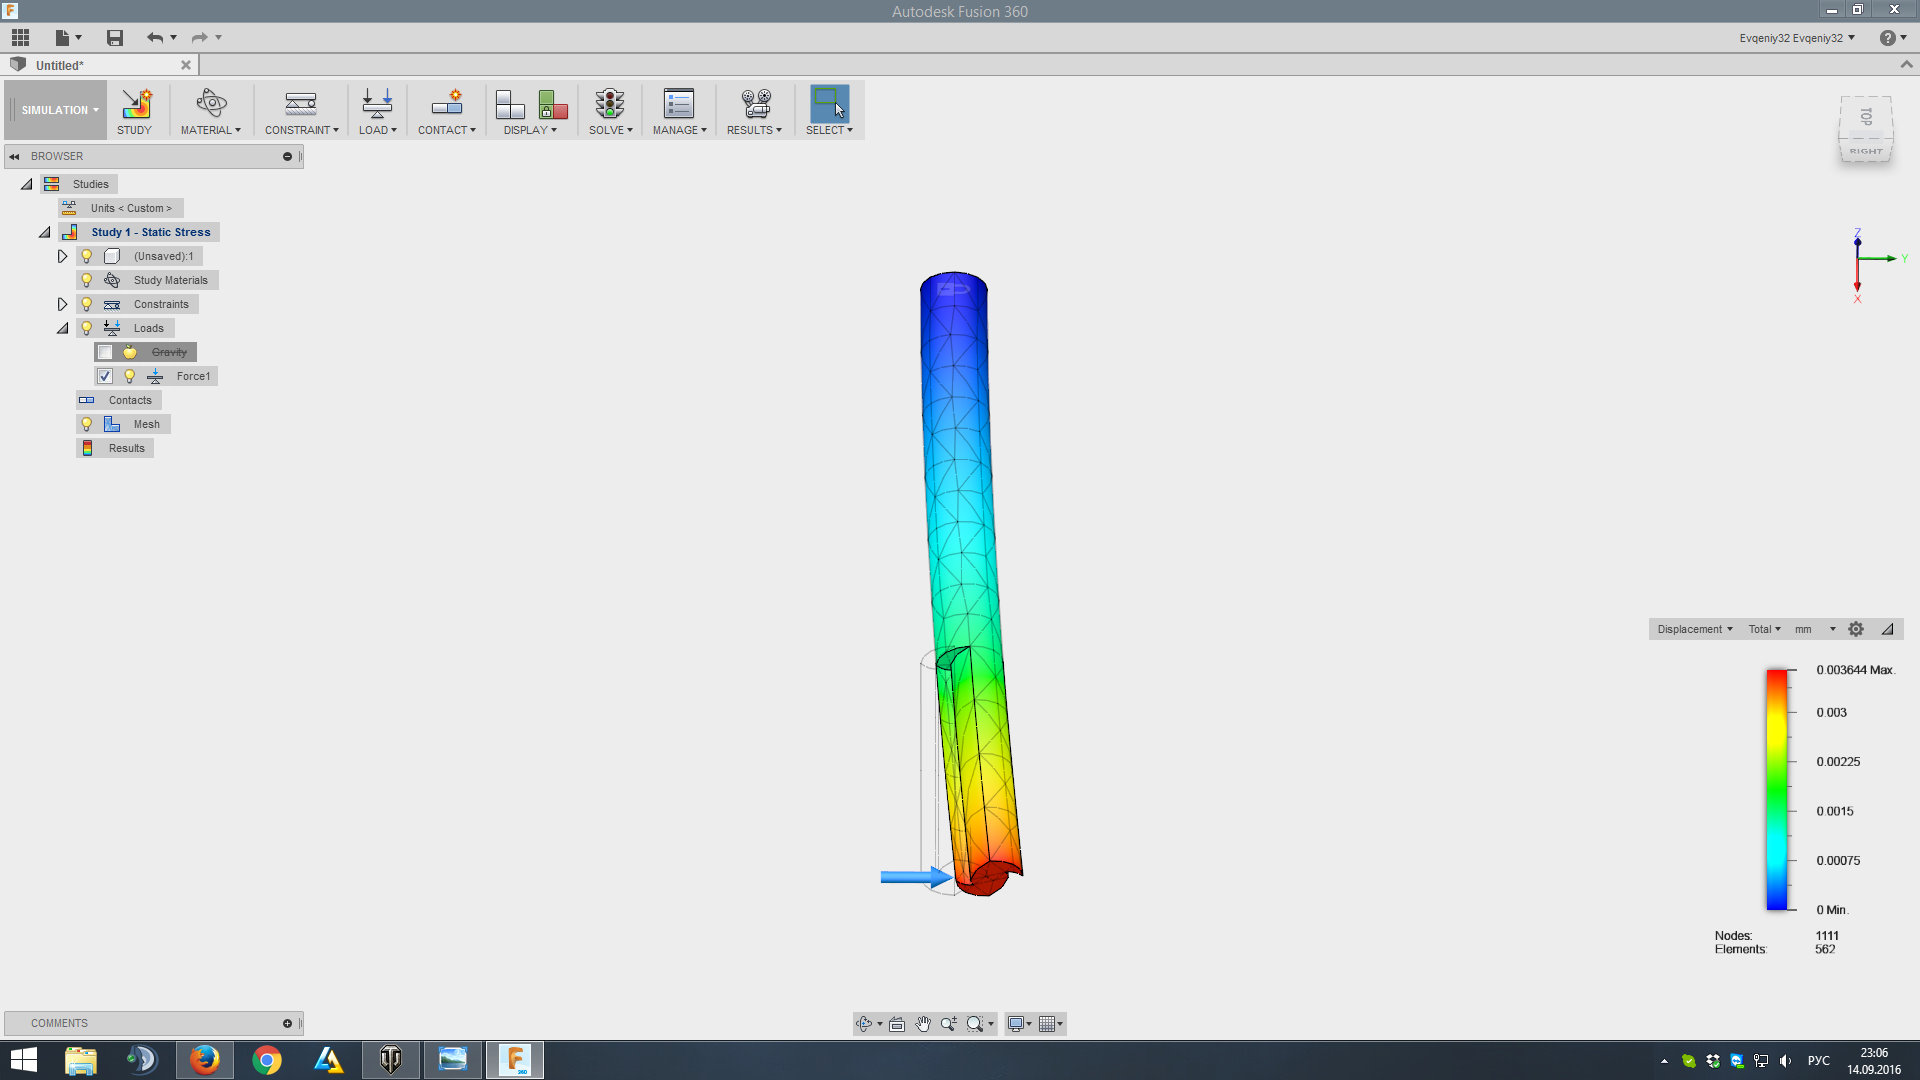
Task: Click the Study icon in toolbar
Action: 135,104
